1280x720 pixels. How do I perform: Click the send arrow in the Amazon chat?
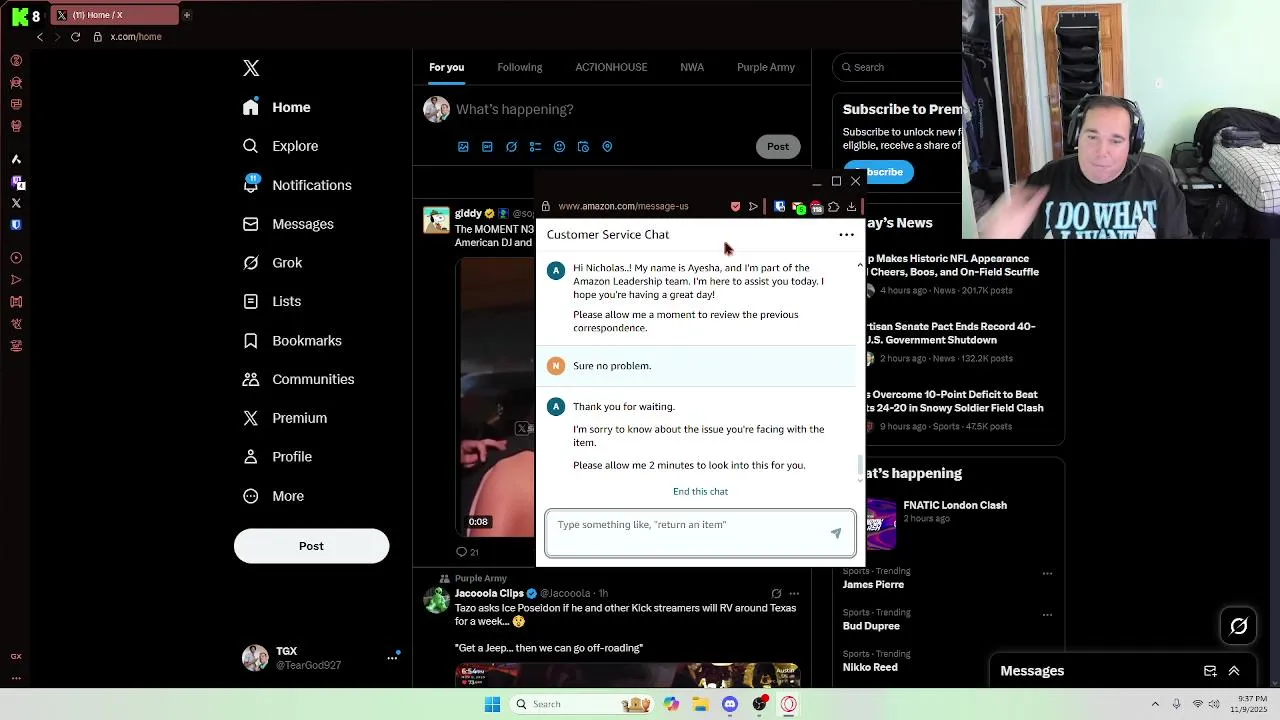click(836, 533)
